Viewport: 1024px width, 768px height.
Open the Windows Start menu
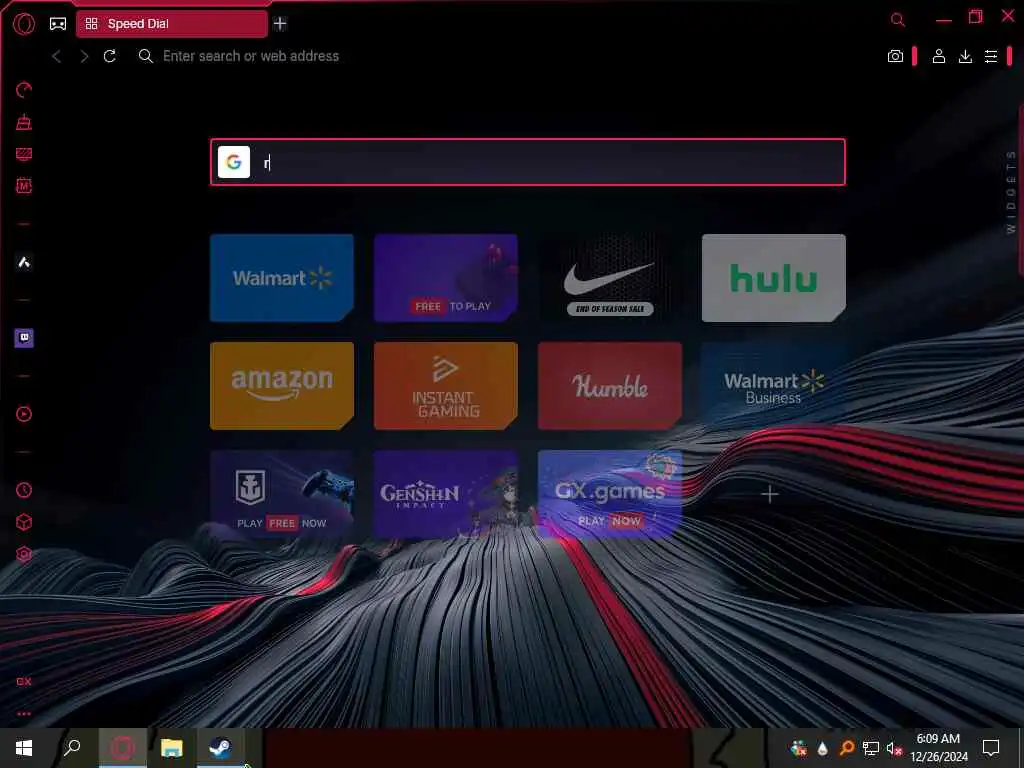[x=24, y=748]
